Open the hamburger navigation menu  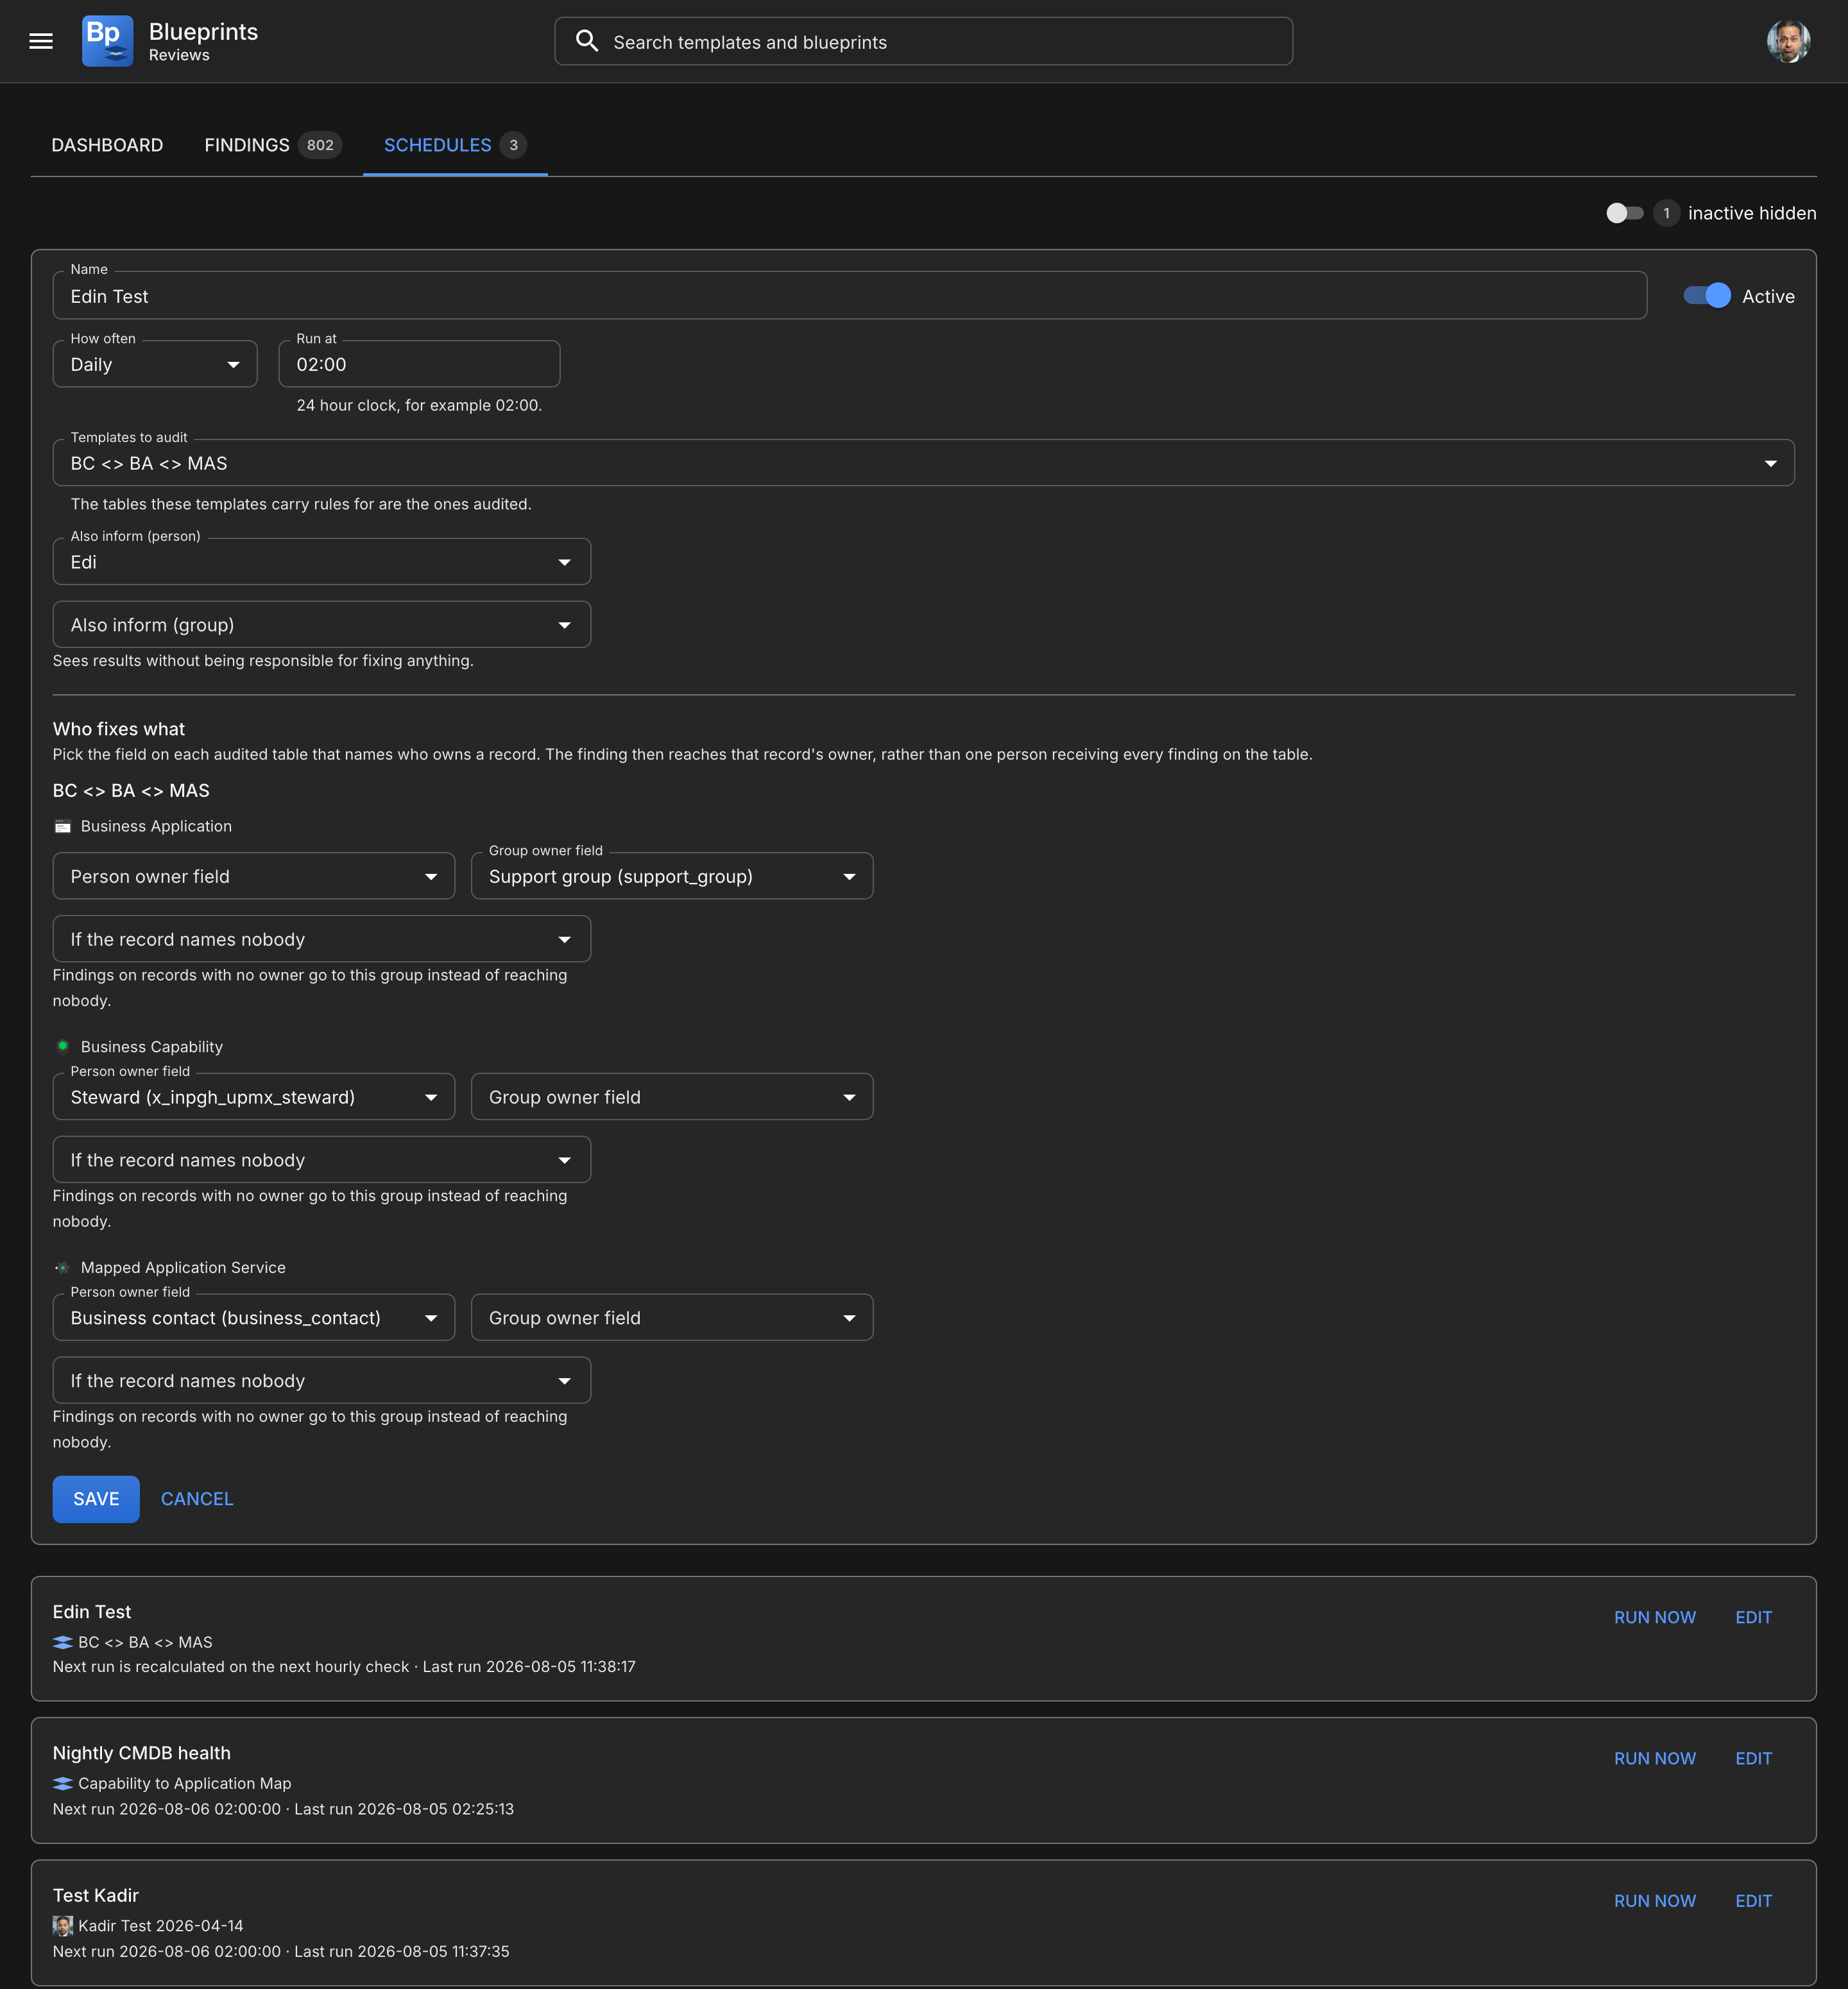pos(41,41)
